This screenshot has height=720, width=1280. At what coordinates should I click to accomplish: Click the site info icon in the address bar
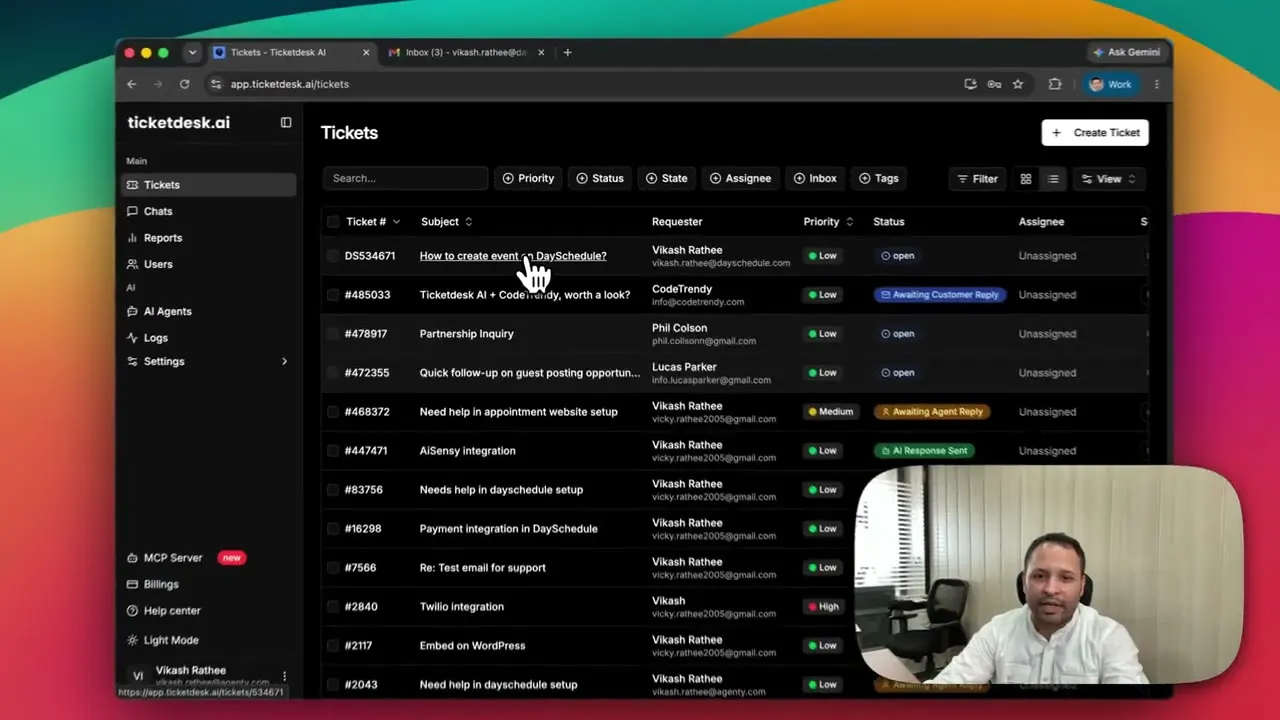[216, 84]
